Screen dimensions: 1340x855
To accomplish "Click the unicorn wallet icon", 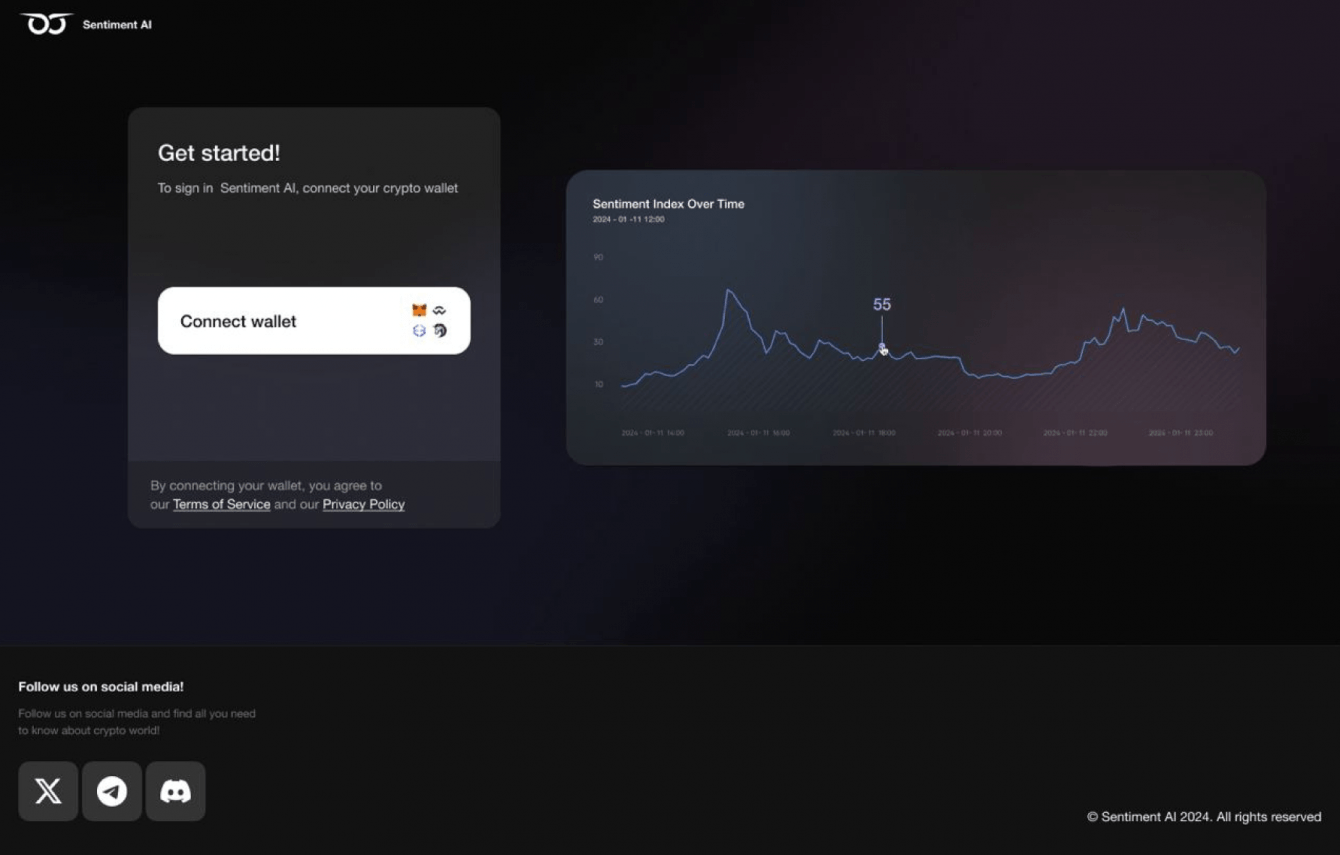I will click(x=439, y=331).
